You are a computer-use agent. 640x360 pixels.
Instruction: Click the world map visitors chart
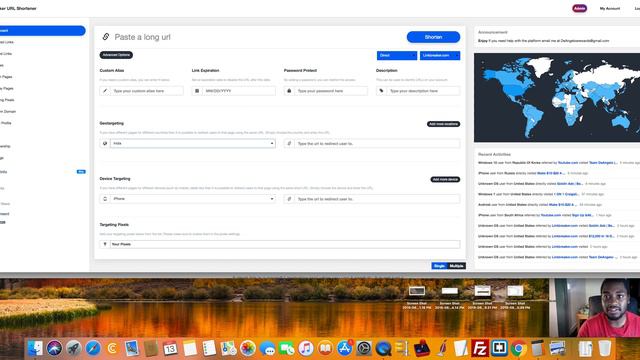[557, 98]
